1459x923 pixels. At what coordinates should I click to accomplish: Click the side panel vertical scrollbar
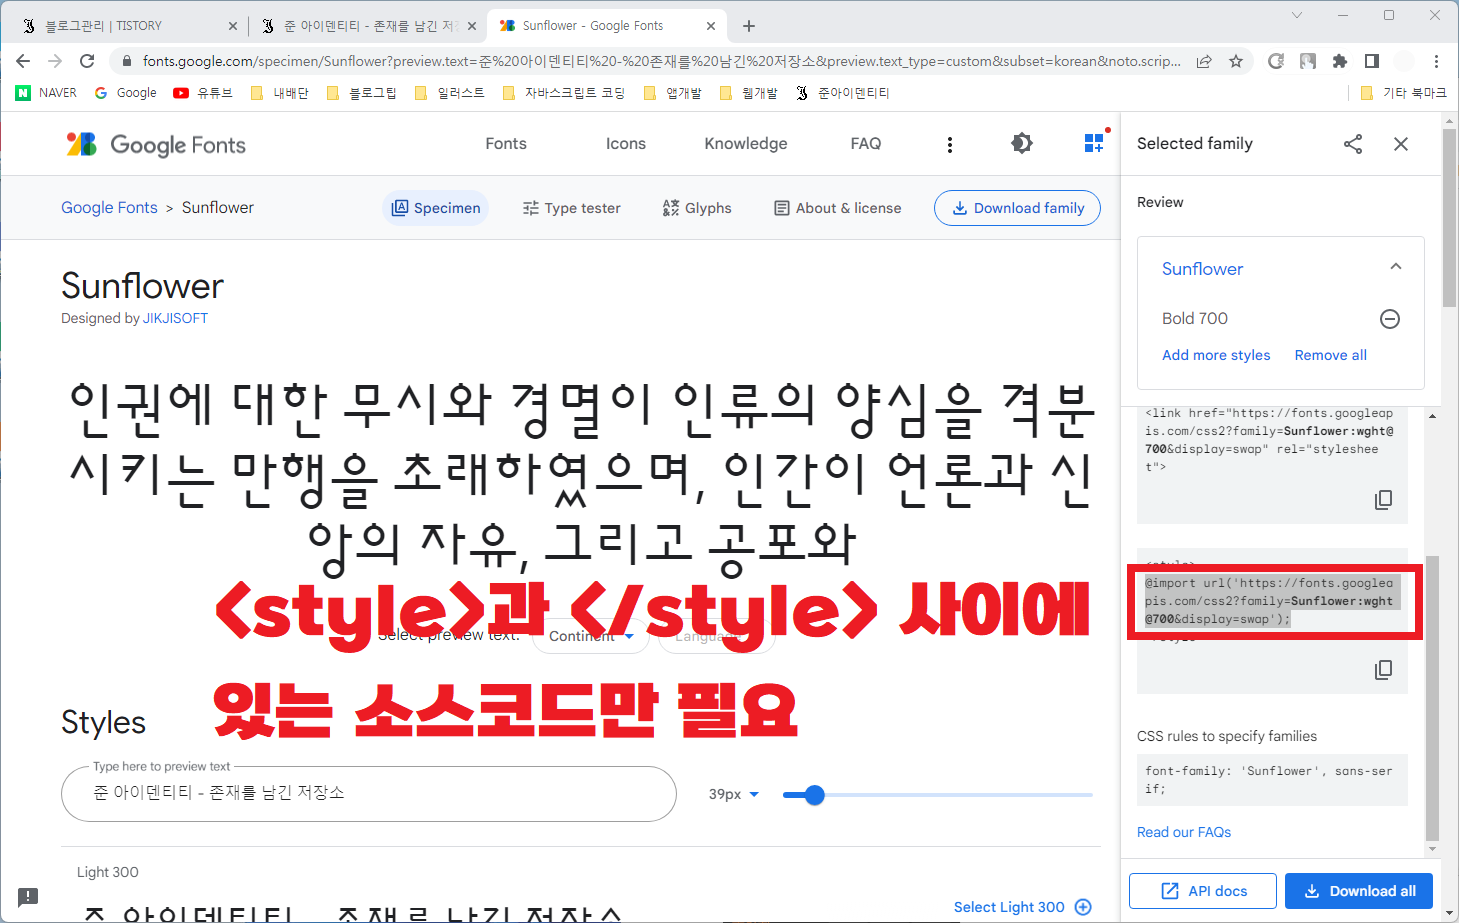pos(1432,700)
